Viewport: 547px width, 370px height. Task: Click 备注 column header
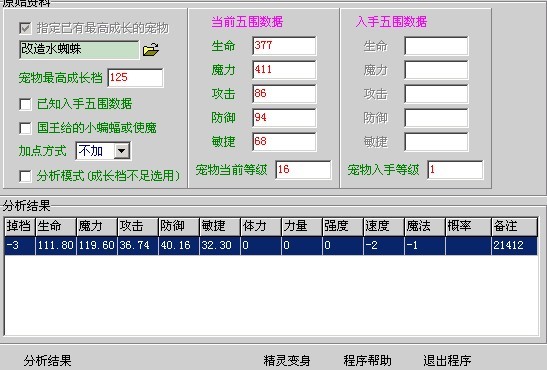point(514,227)
